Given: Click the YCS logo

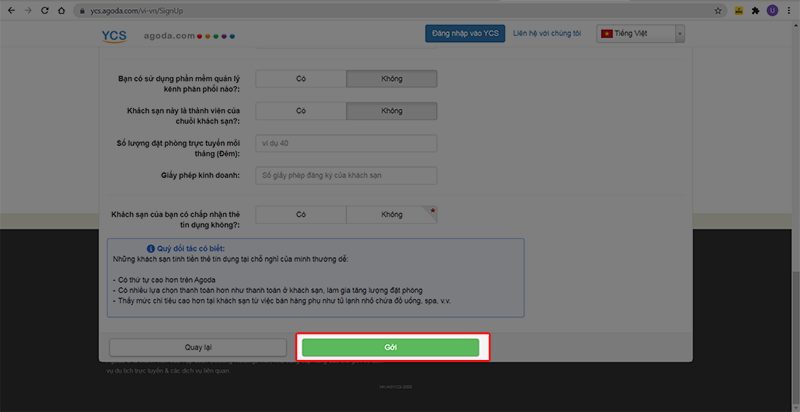Looking at the screenshot, I should click(114, 35).
